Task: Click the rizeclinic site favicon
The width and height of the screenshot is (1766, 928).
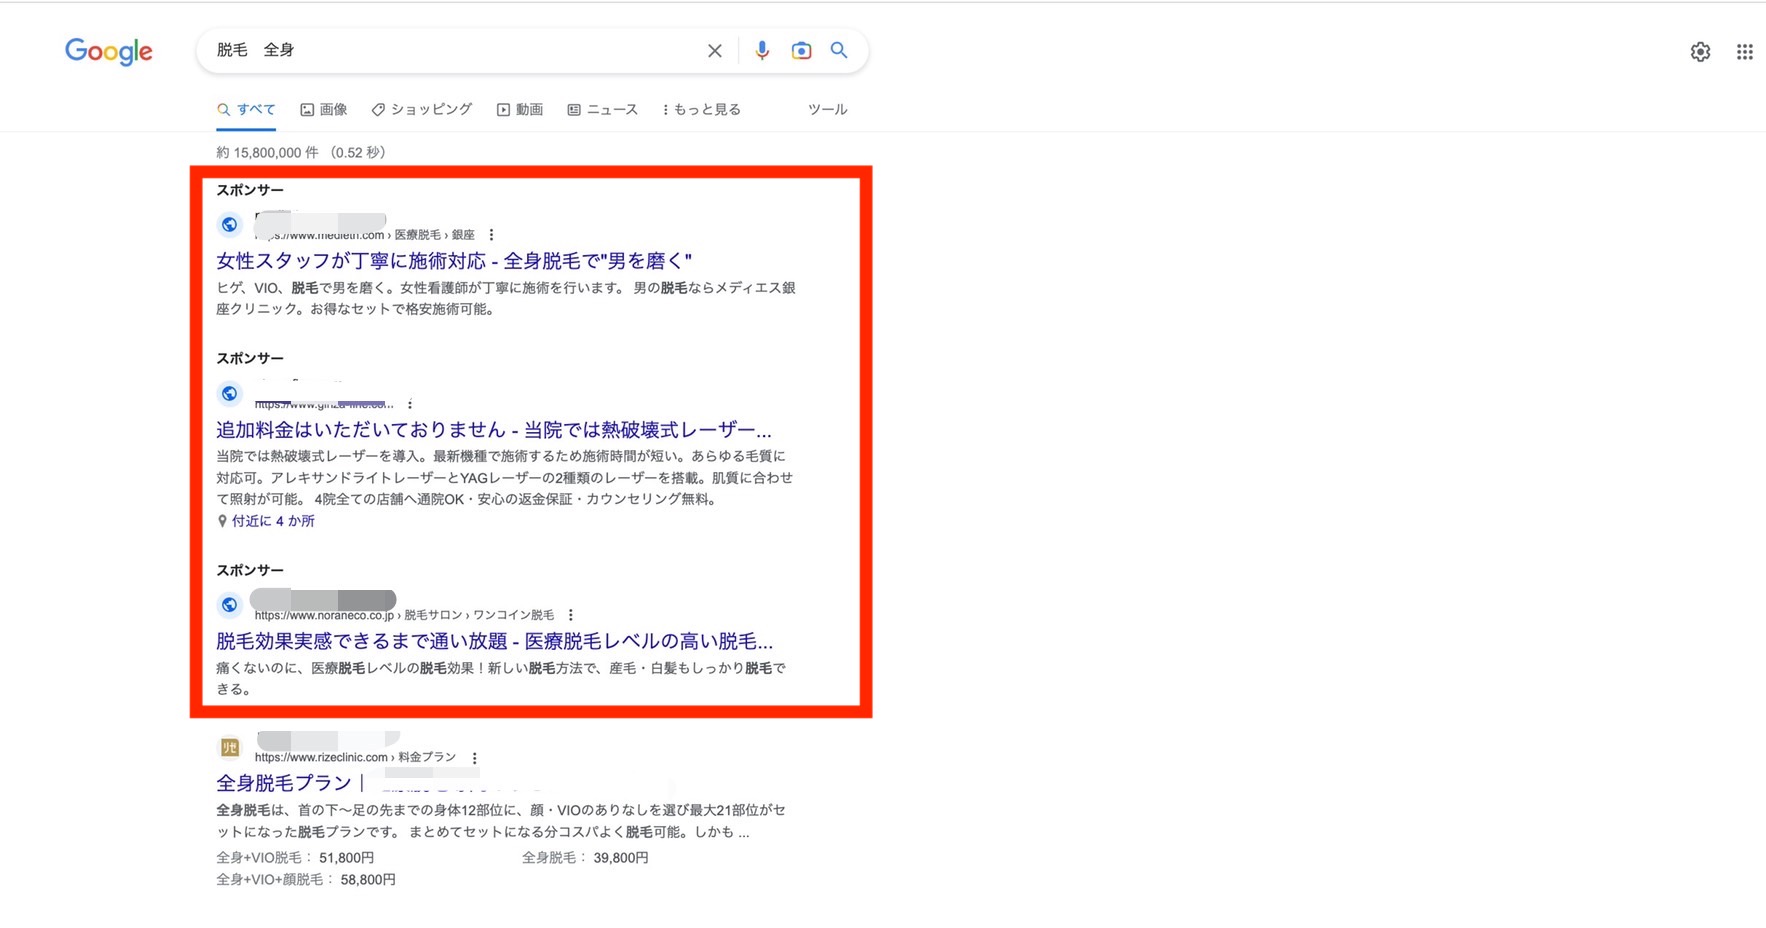Action: 229,747
